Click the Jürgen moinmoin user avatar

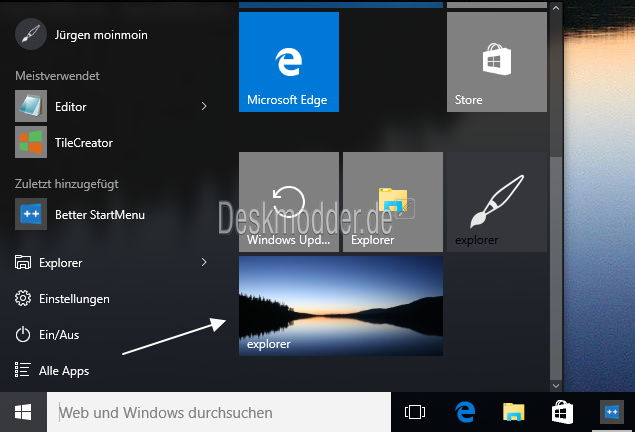pyautogui.click(x=31, y=34)
